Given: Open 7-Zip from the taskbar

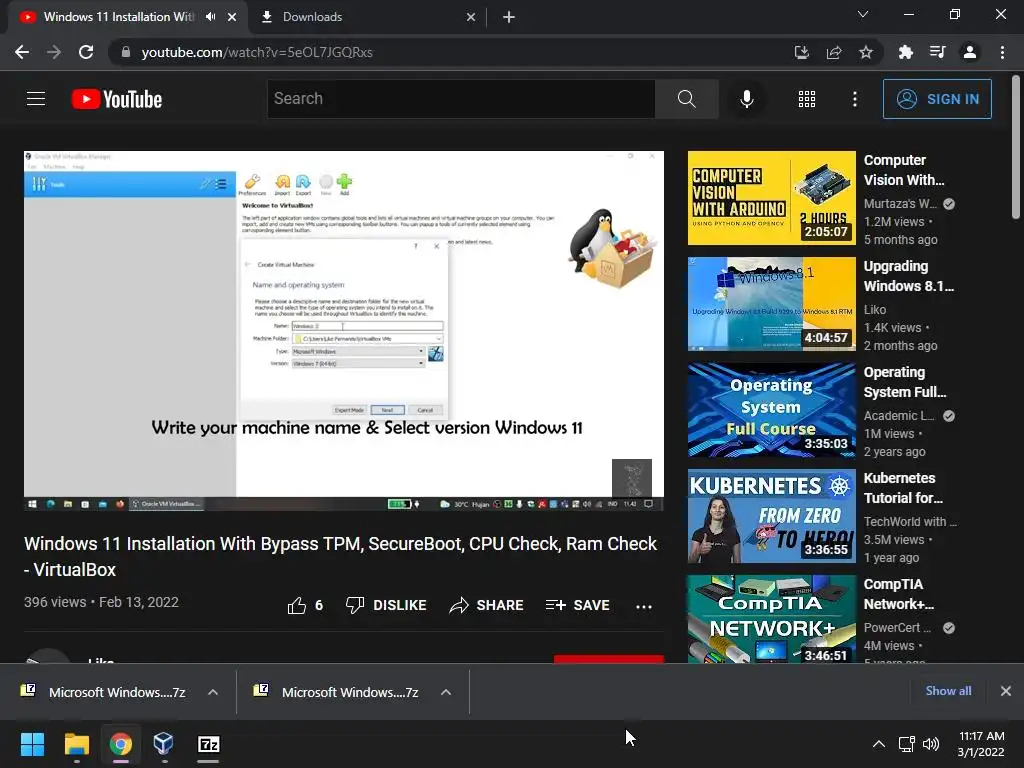Looking at the screenshot, I should point(208,744).
